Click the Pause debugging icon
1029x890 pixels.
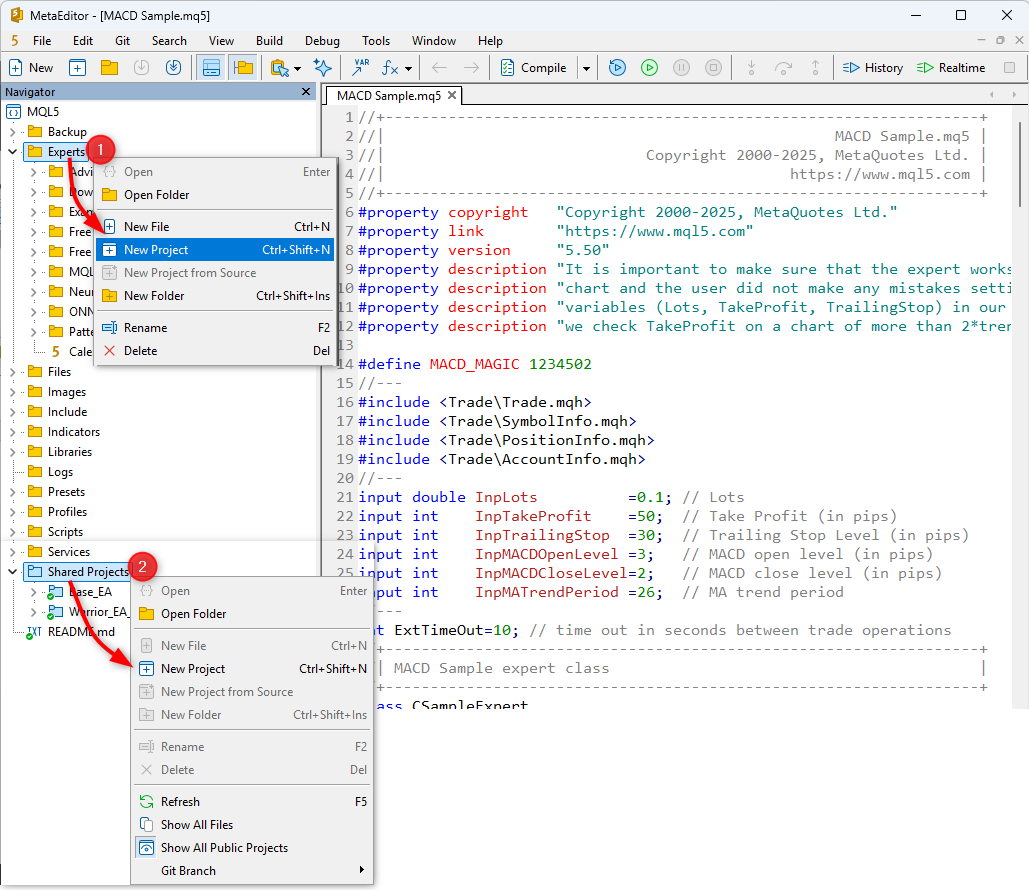(x=681, y=68)
